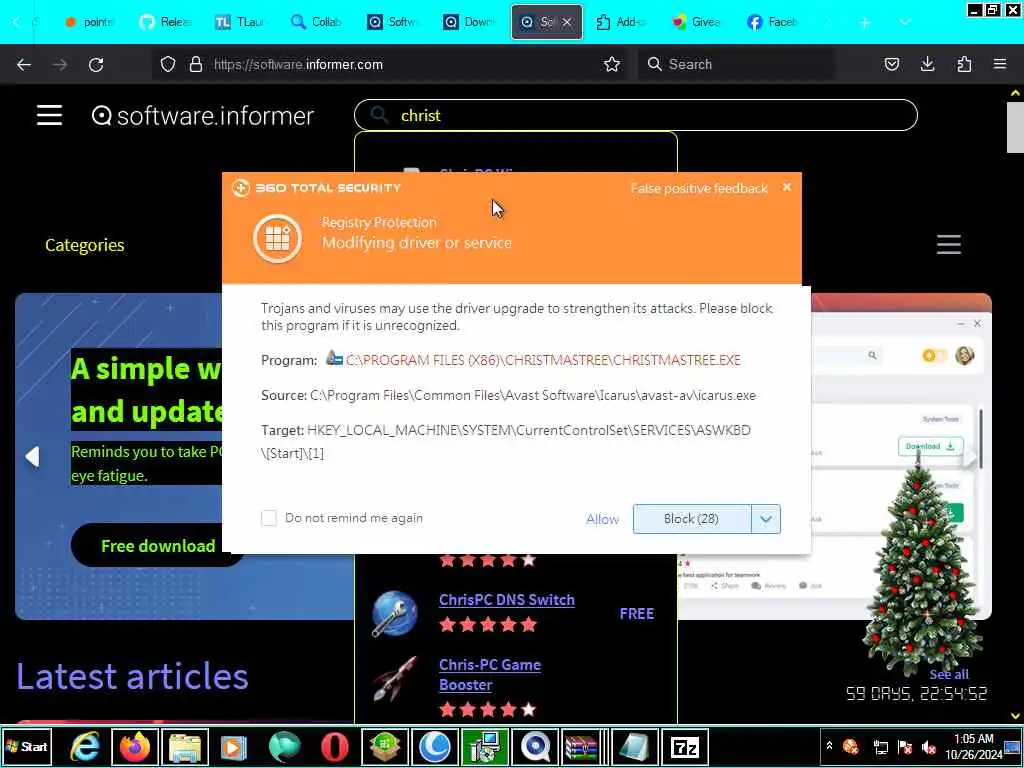Expand the Block button dropdown arrow
The height and width of the screenshot is (768, 1024).
[x=766, y=519]
